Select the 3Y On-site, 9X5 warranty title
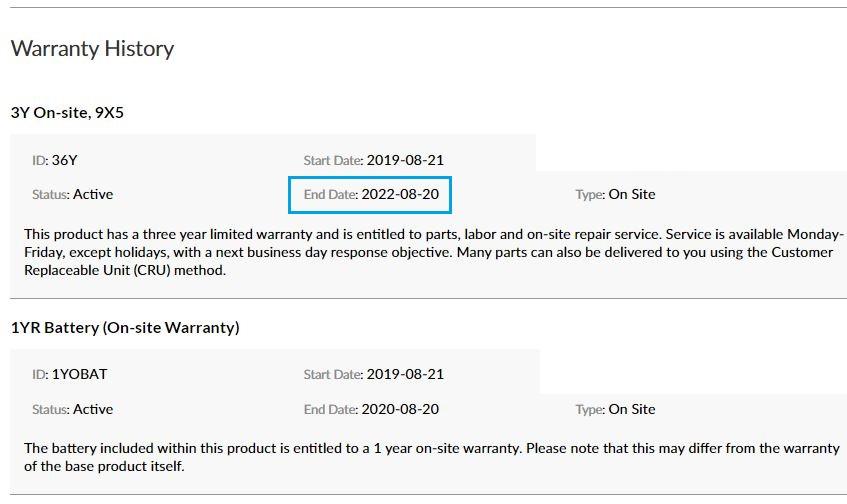The width and height of the screenshot is (847, 504). tap(68, 112)
